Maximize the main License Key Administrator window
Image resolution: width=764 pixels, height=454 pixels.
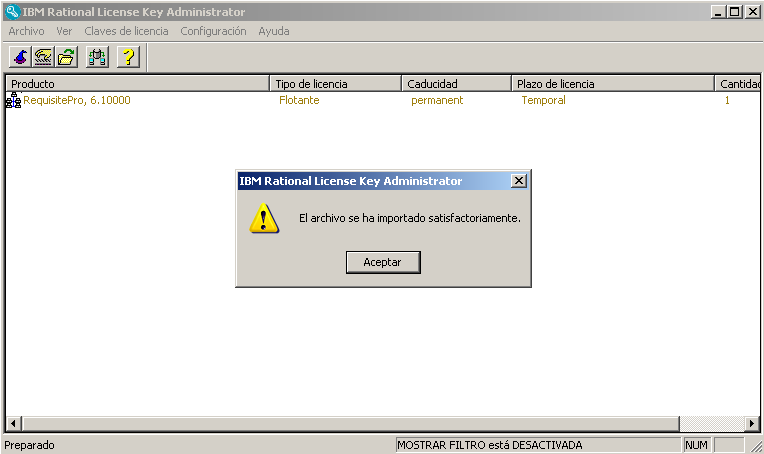tap(734, 12)
